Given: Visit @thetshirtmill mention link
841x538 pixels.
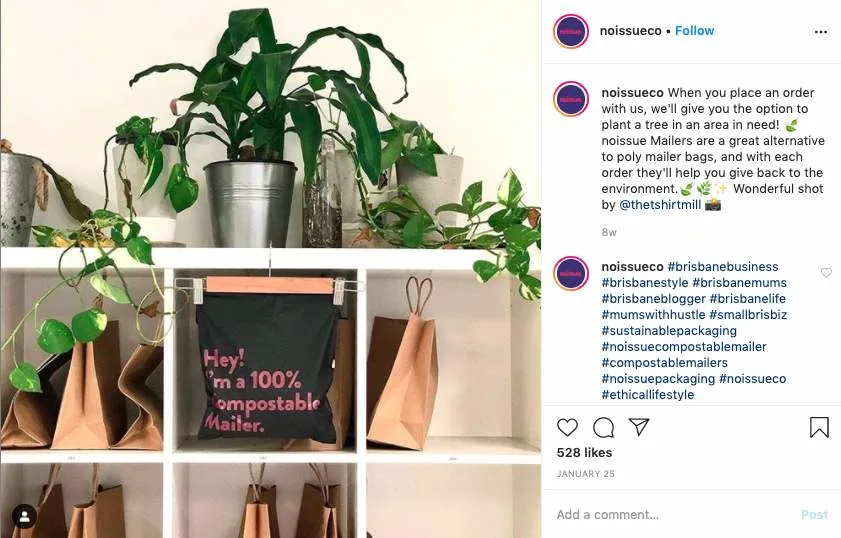Looking at the screenshot, I should (x=660, y=204).
